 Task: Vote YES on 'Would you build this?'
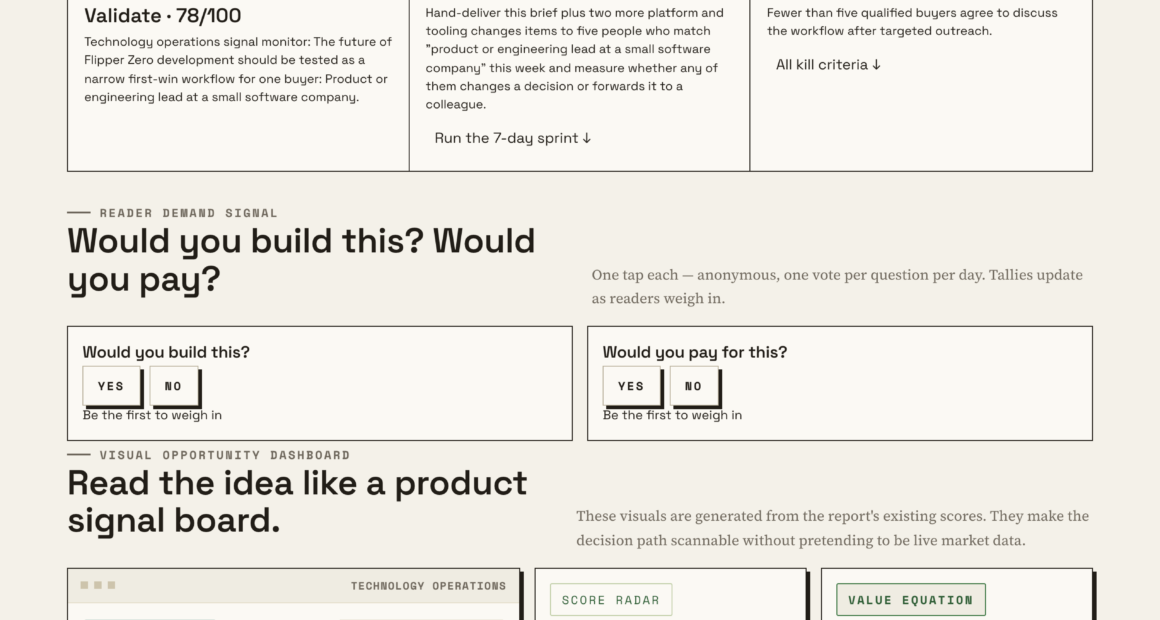[112, 386]
